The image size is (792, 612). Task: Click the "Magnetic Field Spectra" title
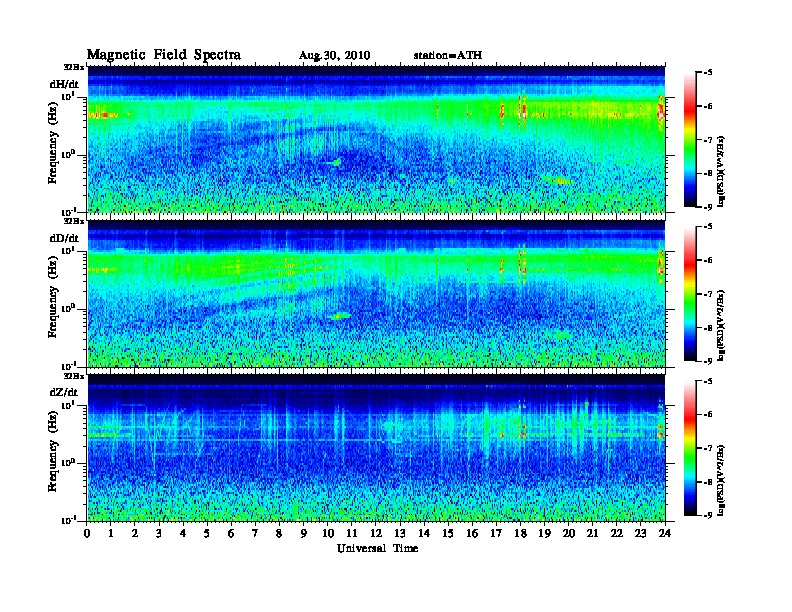[x=164, y=55]
